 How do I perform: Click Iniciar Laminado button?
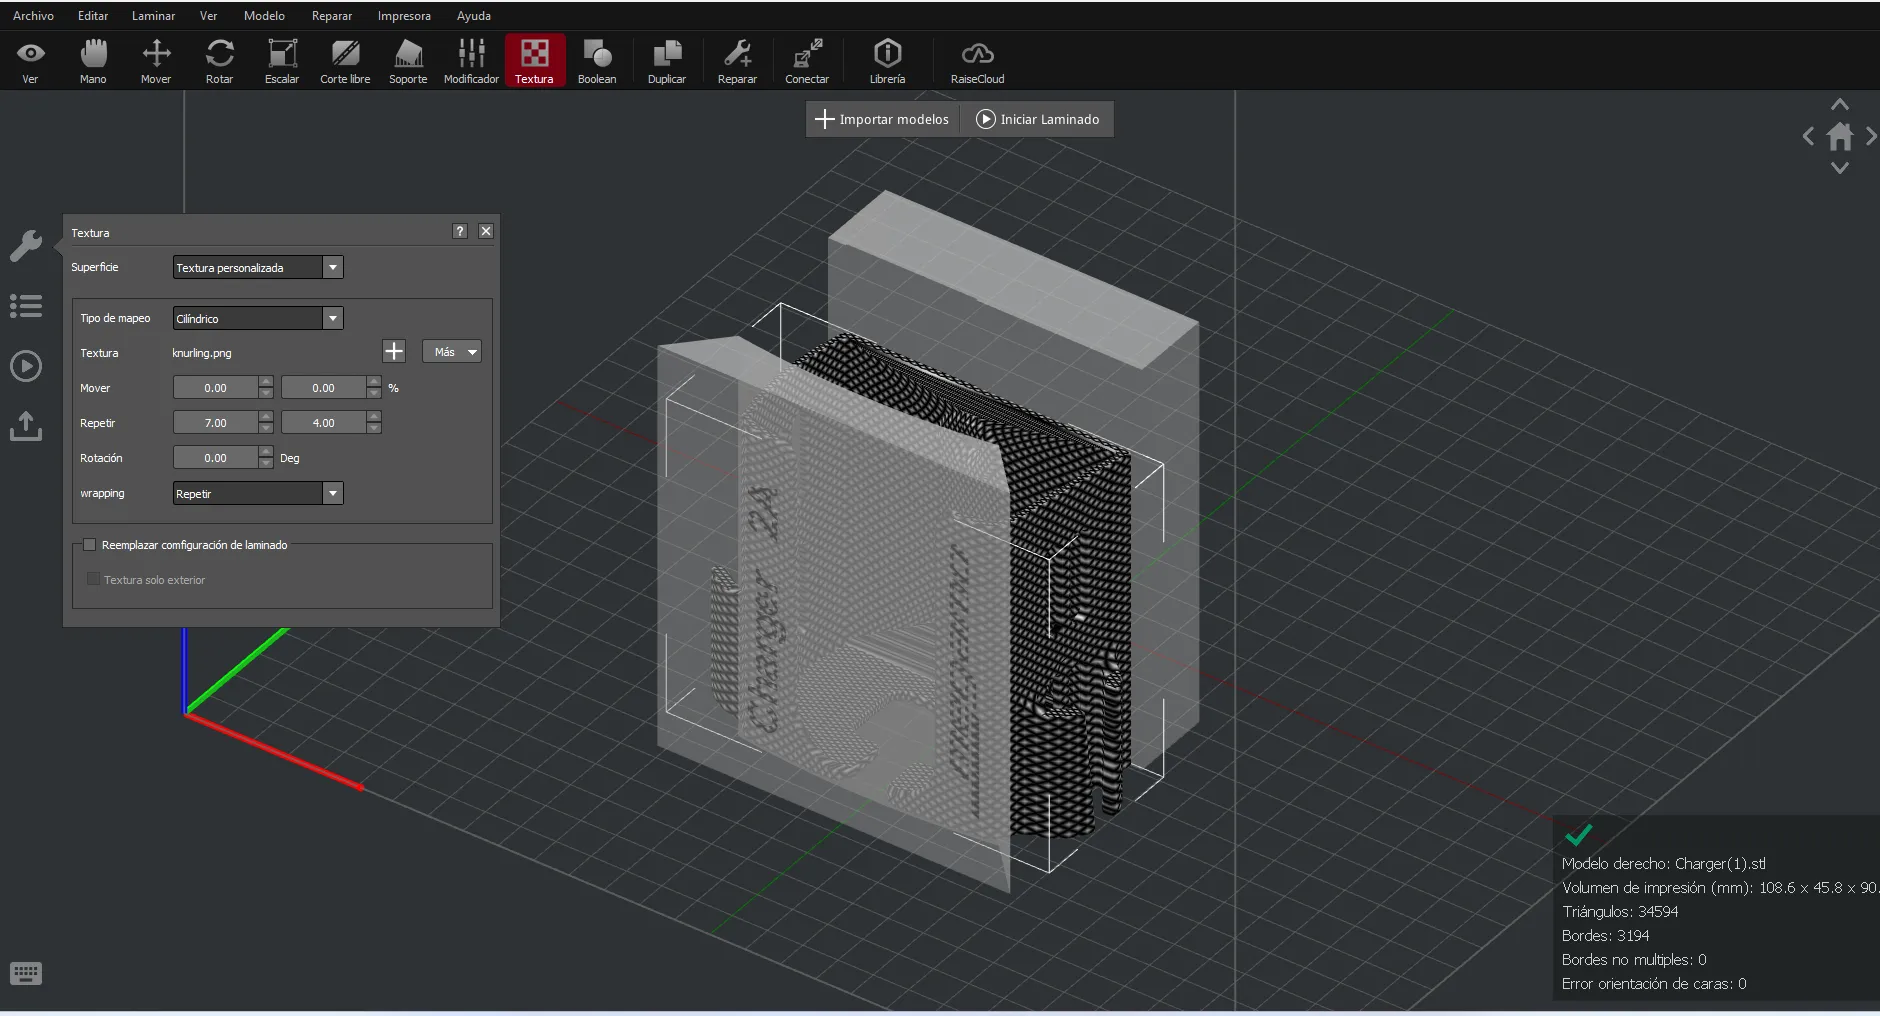pyautogui.click(x=1038, y=119)
